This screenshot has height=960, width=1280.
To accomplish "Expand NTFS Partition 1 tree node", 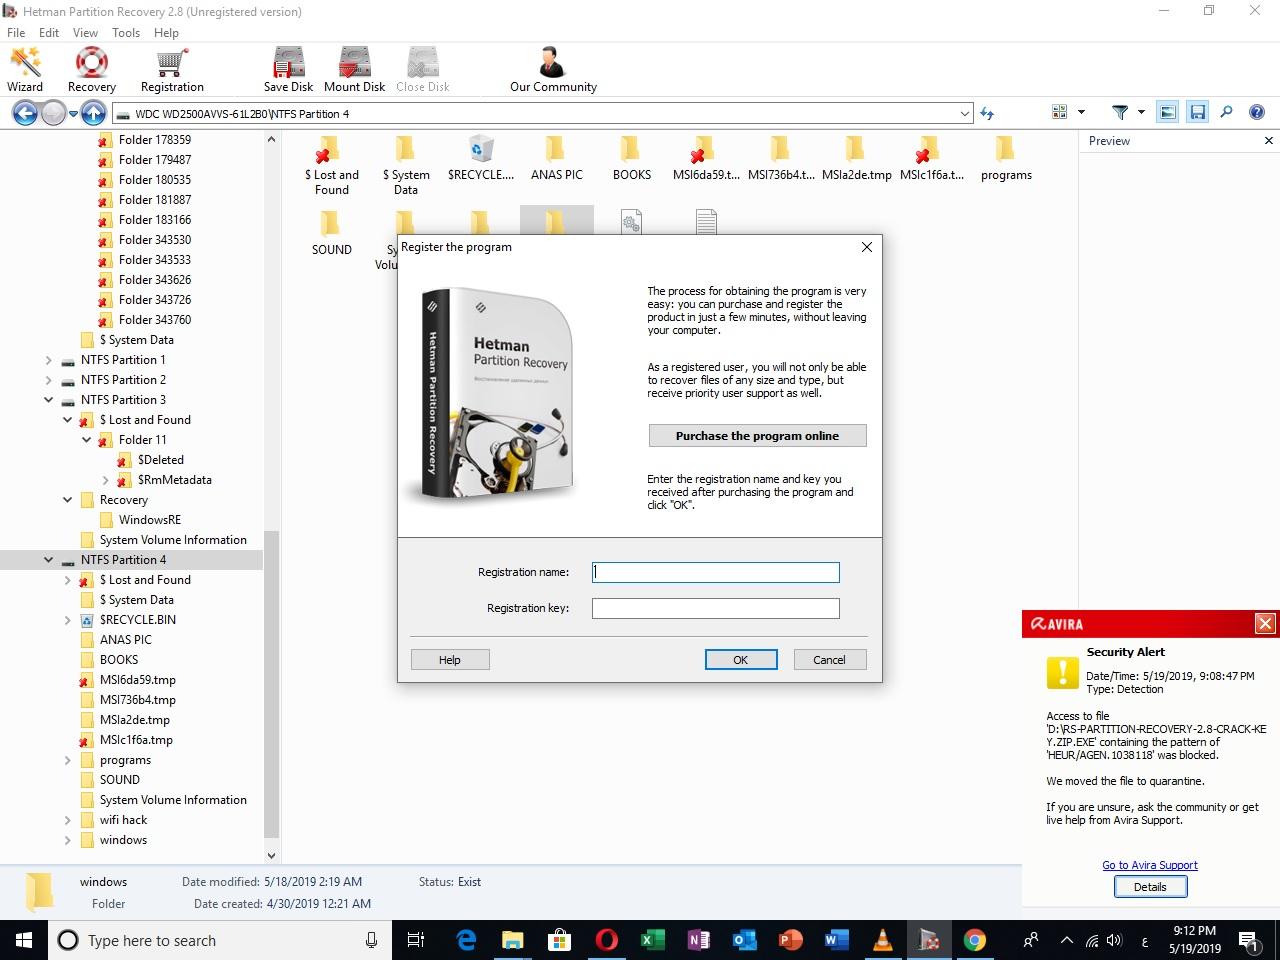I will click(48, 360).
